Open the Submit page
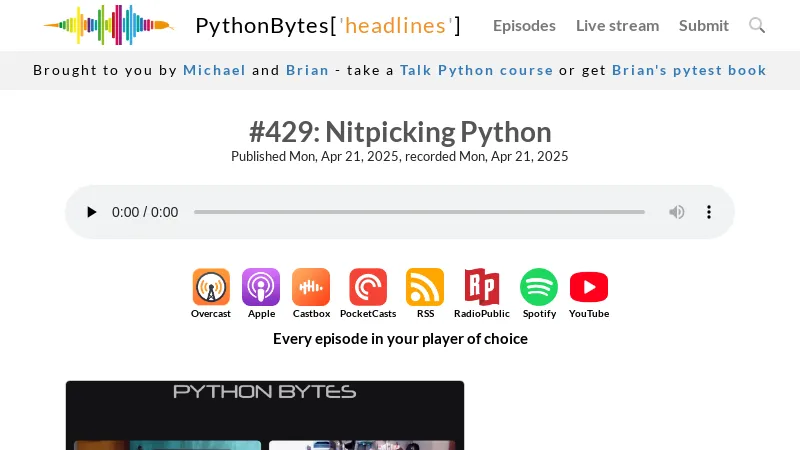 (704, 25)
